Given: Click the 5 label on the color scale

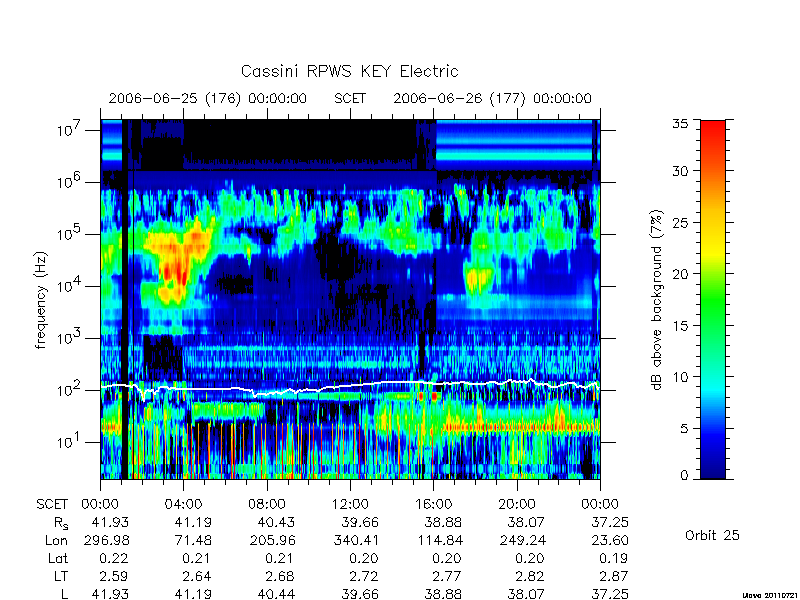Looking at the screenshot, I should point(684,428).
